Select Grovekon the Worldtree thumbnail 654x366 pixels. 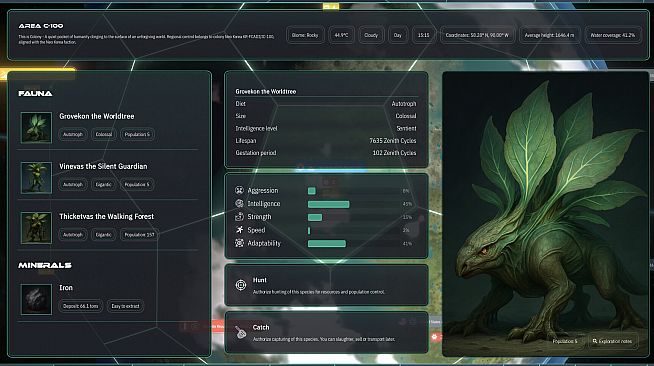point(36,128)
